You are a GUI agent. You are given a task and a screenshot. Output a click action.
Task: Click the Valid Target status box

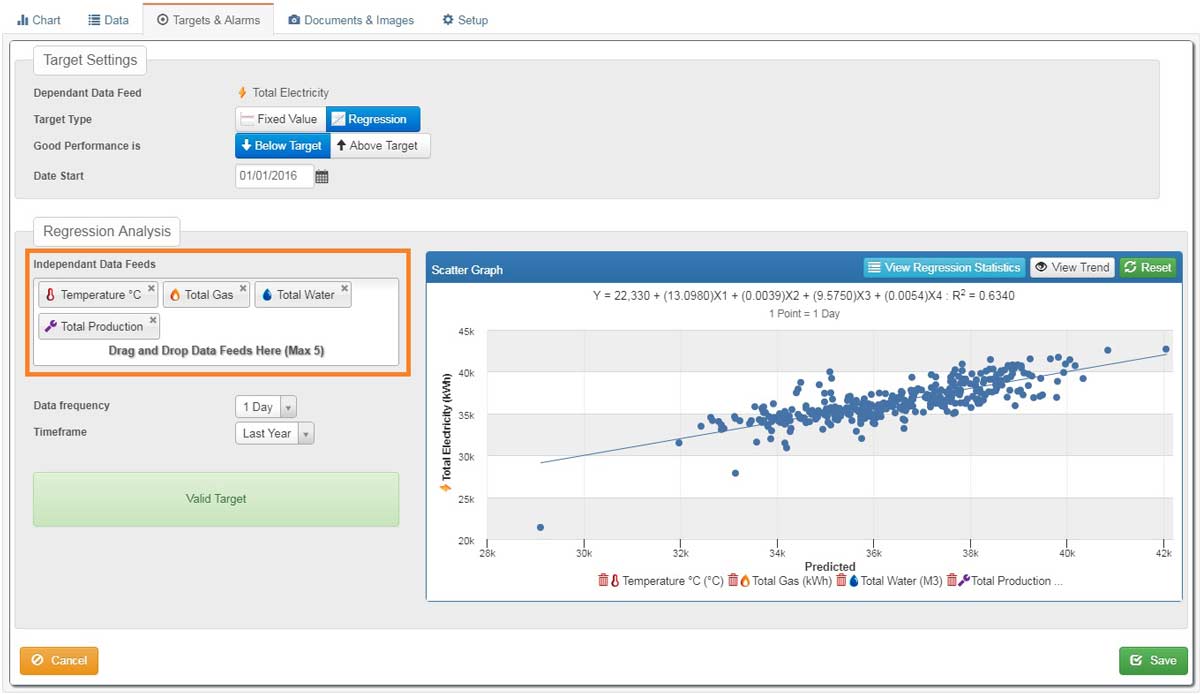pos(216,499)
